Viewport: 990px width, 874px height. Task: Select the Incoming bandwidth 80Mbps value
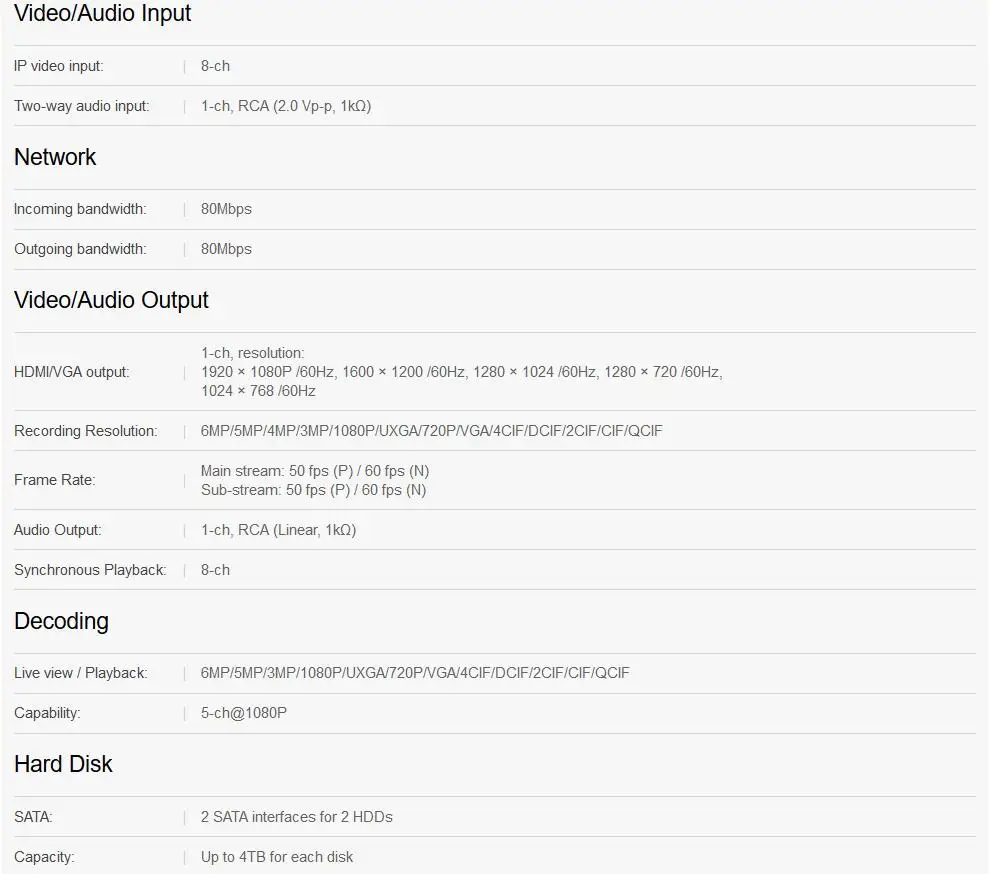[226, 209]
